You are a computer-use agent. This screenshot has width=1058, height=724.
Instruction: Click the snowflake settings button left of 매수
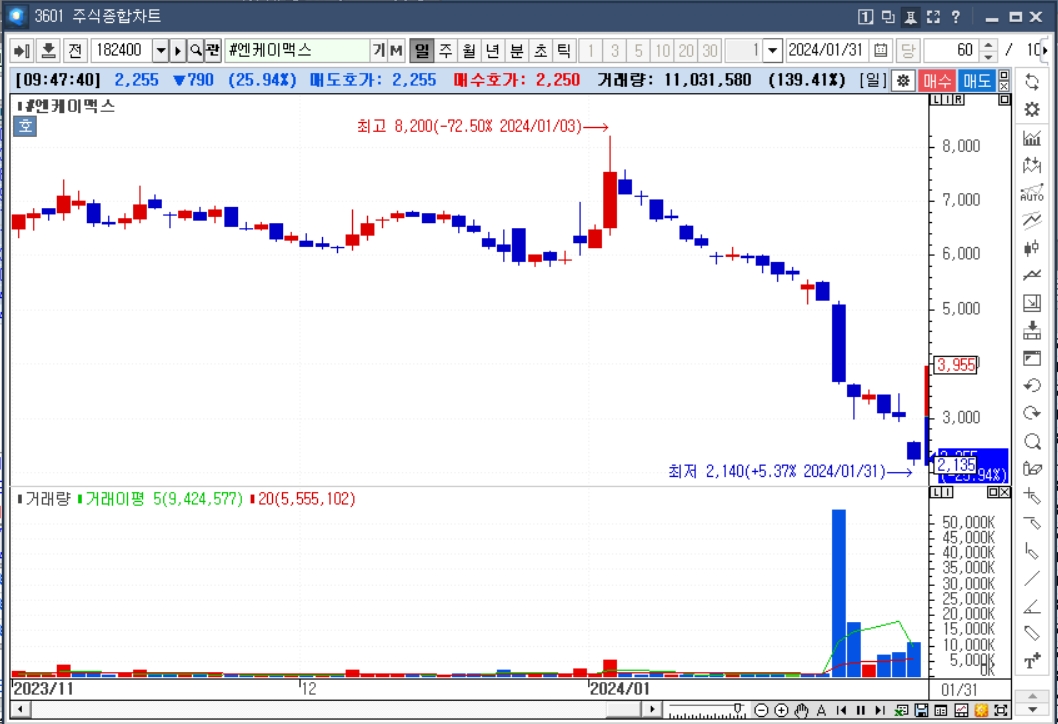[903, 81]
